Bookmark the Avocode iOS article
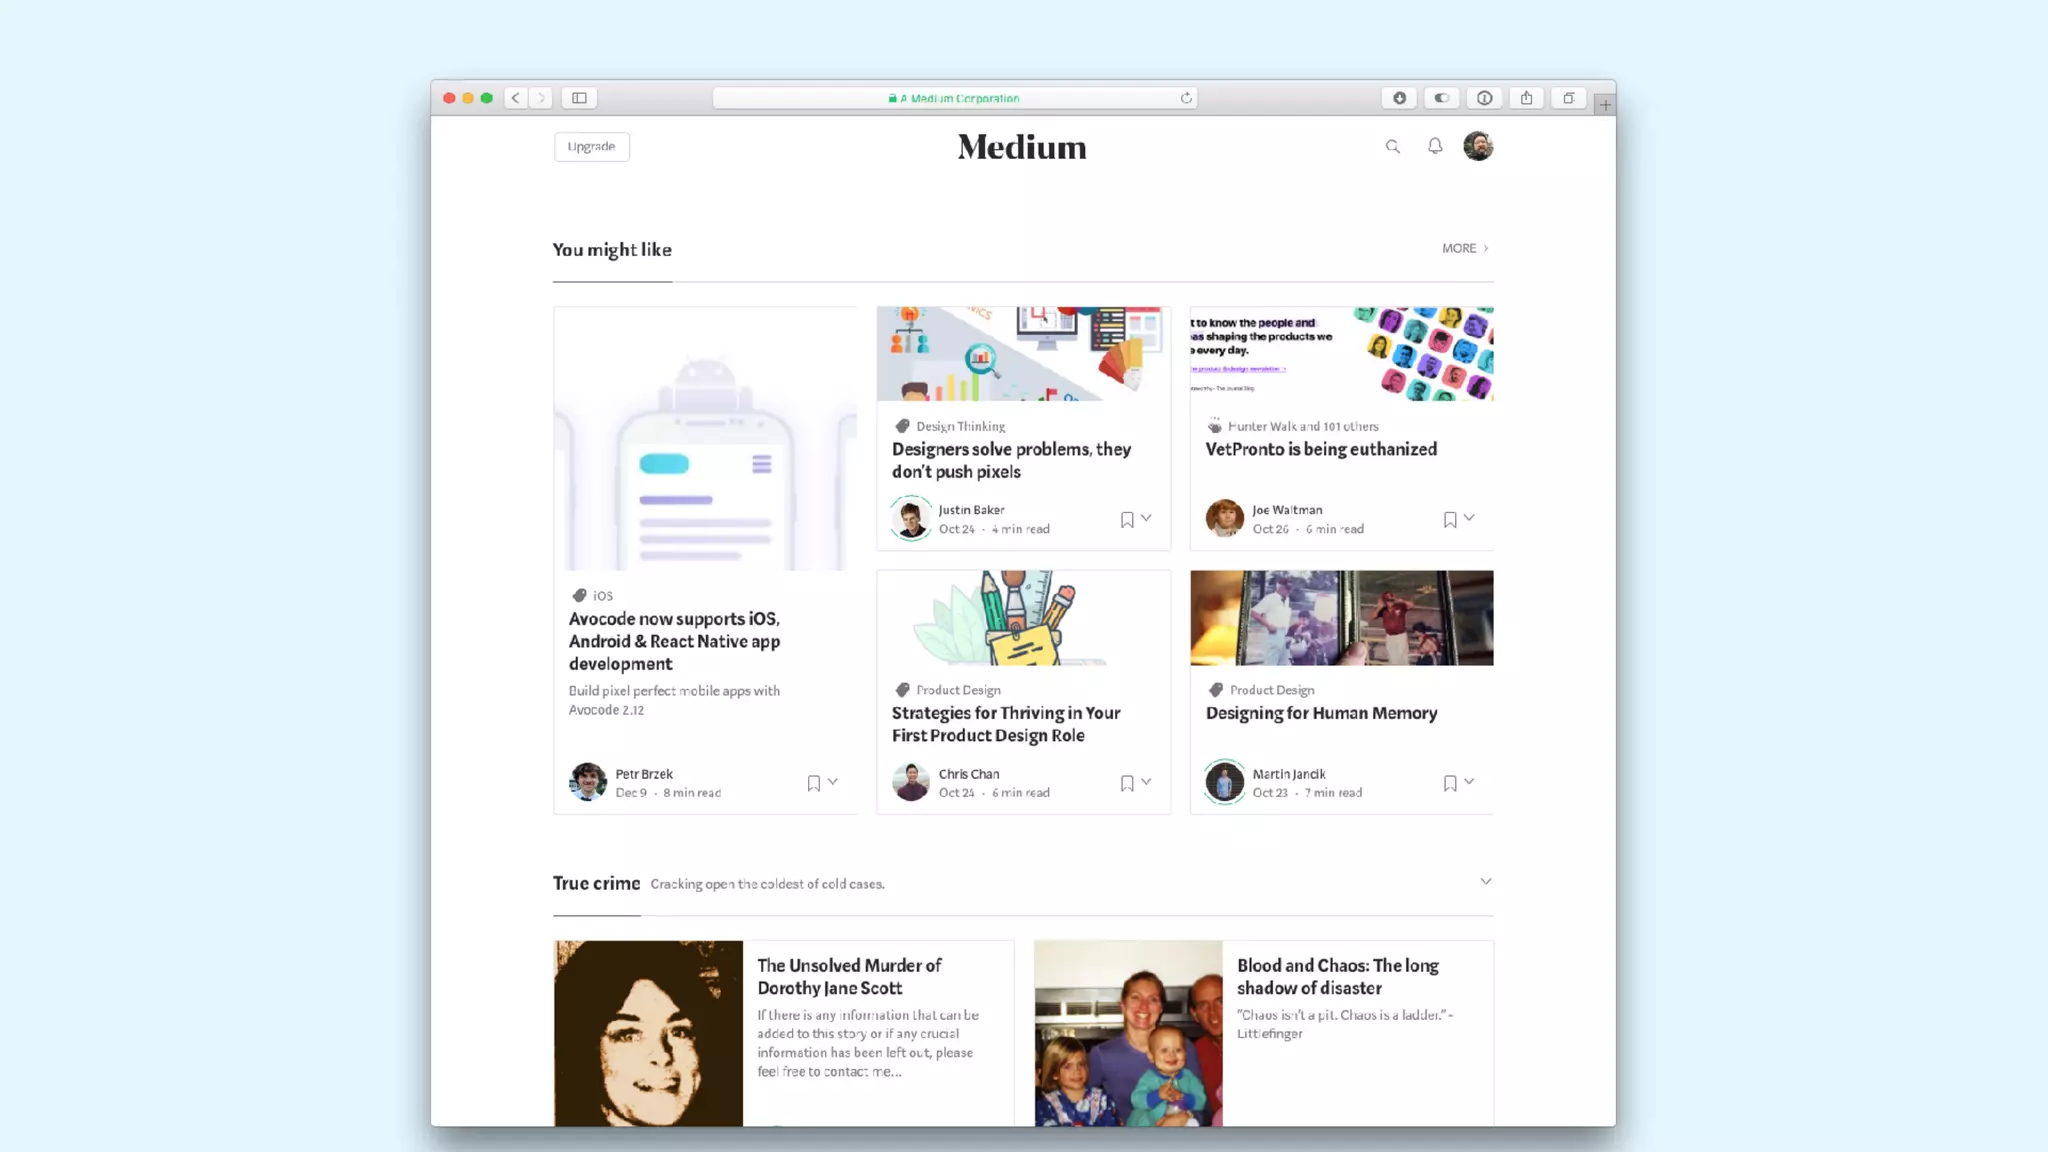 pos(813,783)
